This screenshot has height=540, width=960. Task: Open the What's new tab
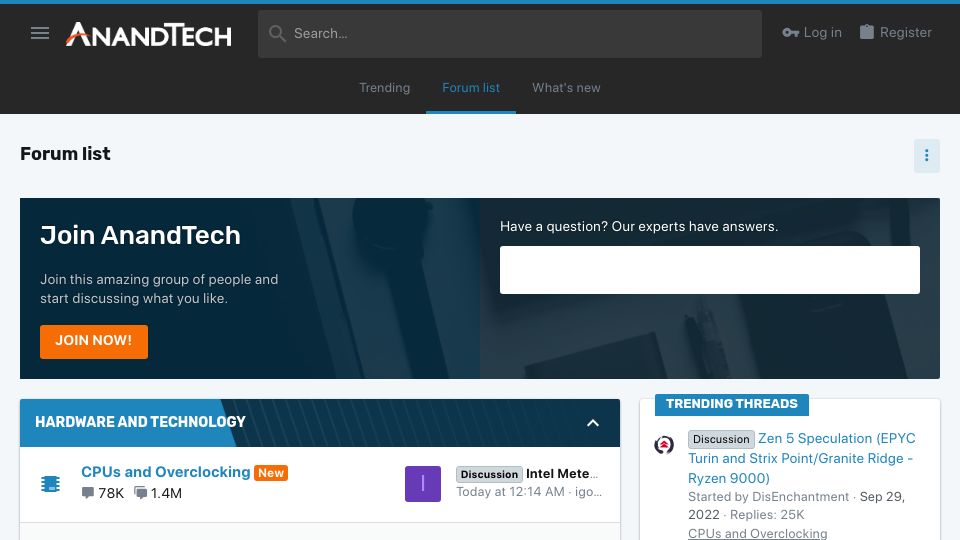(x=566, y=88)
